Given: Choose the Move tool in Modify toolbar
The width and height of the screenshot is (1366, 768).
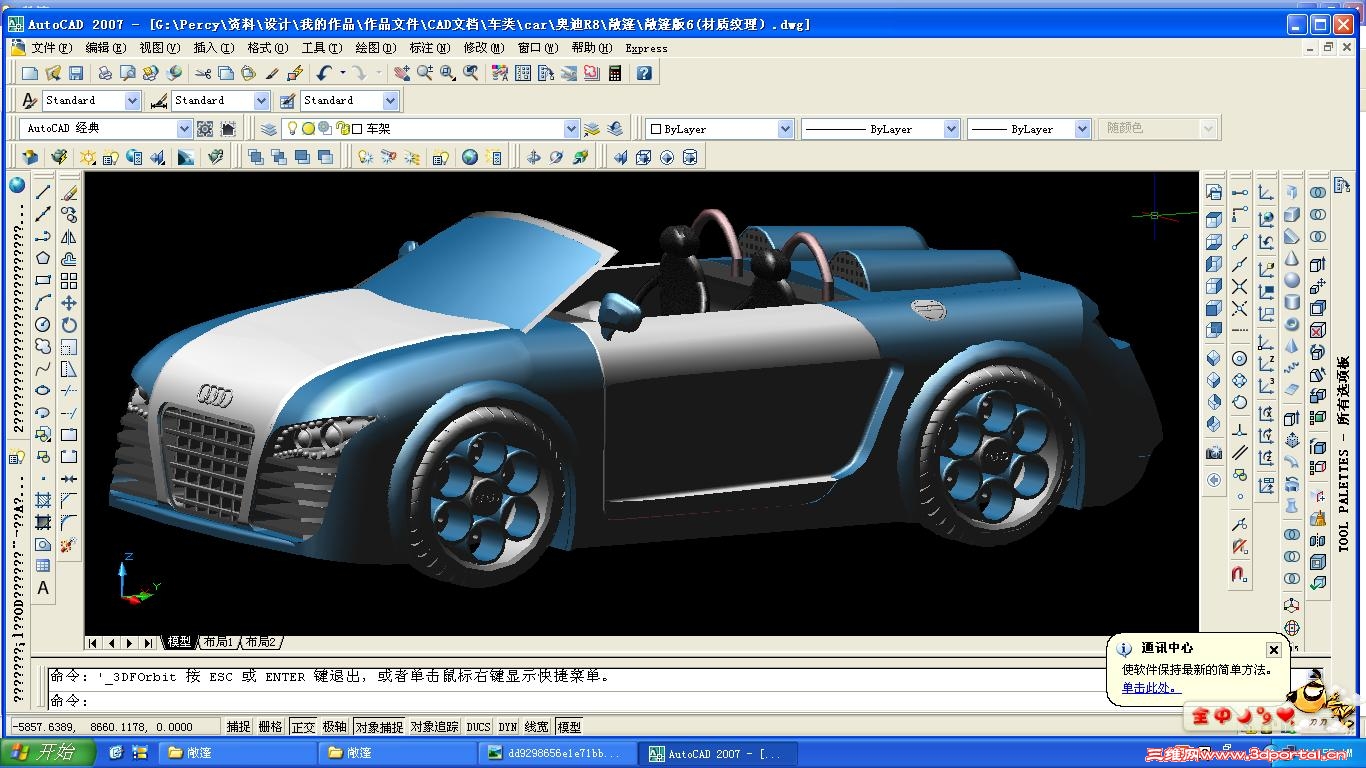Looking at the screenshot, I should (69, 303).
